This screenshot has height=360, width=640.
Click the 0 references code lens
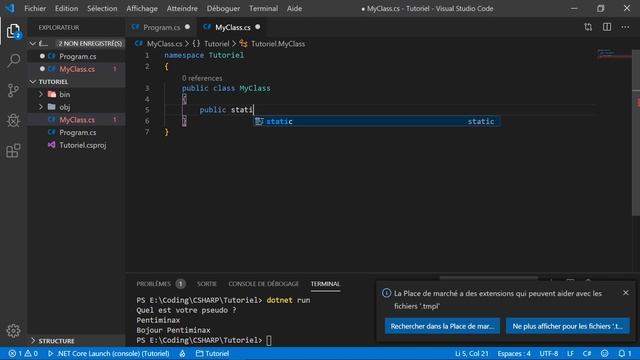(x=202, y=78)
